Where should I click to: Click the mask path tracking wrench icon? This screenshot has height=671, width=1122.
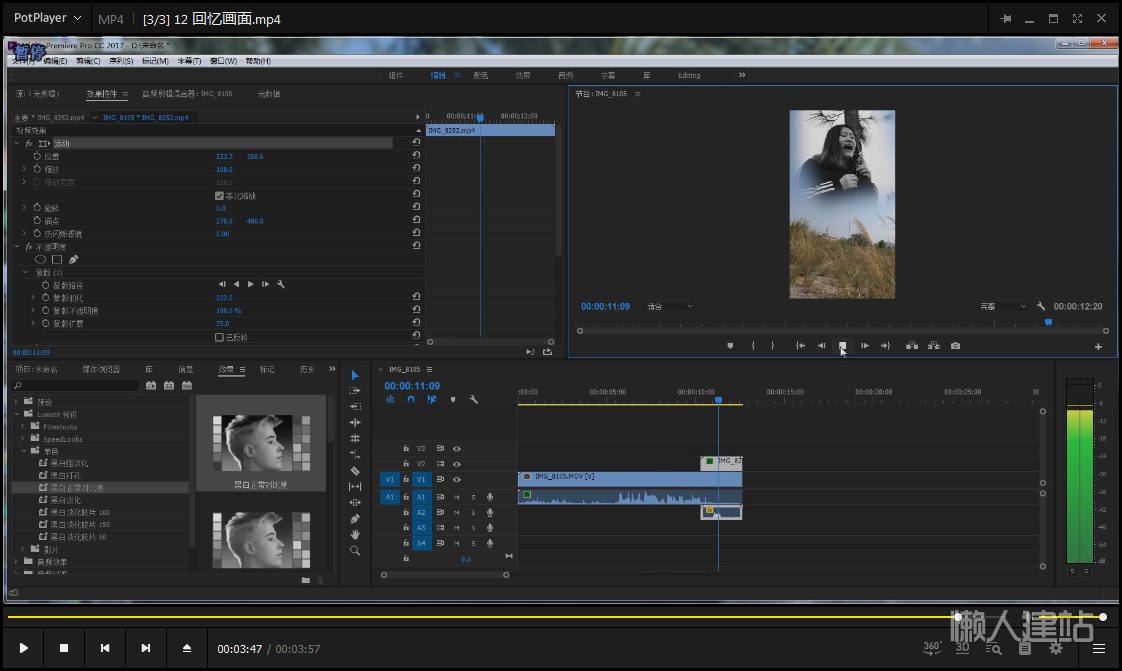[280, 284]
